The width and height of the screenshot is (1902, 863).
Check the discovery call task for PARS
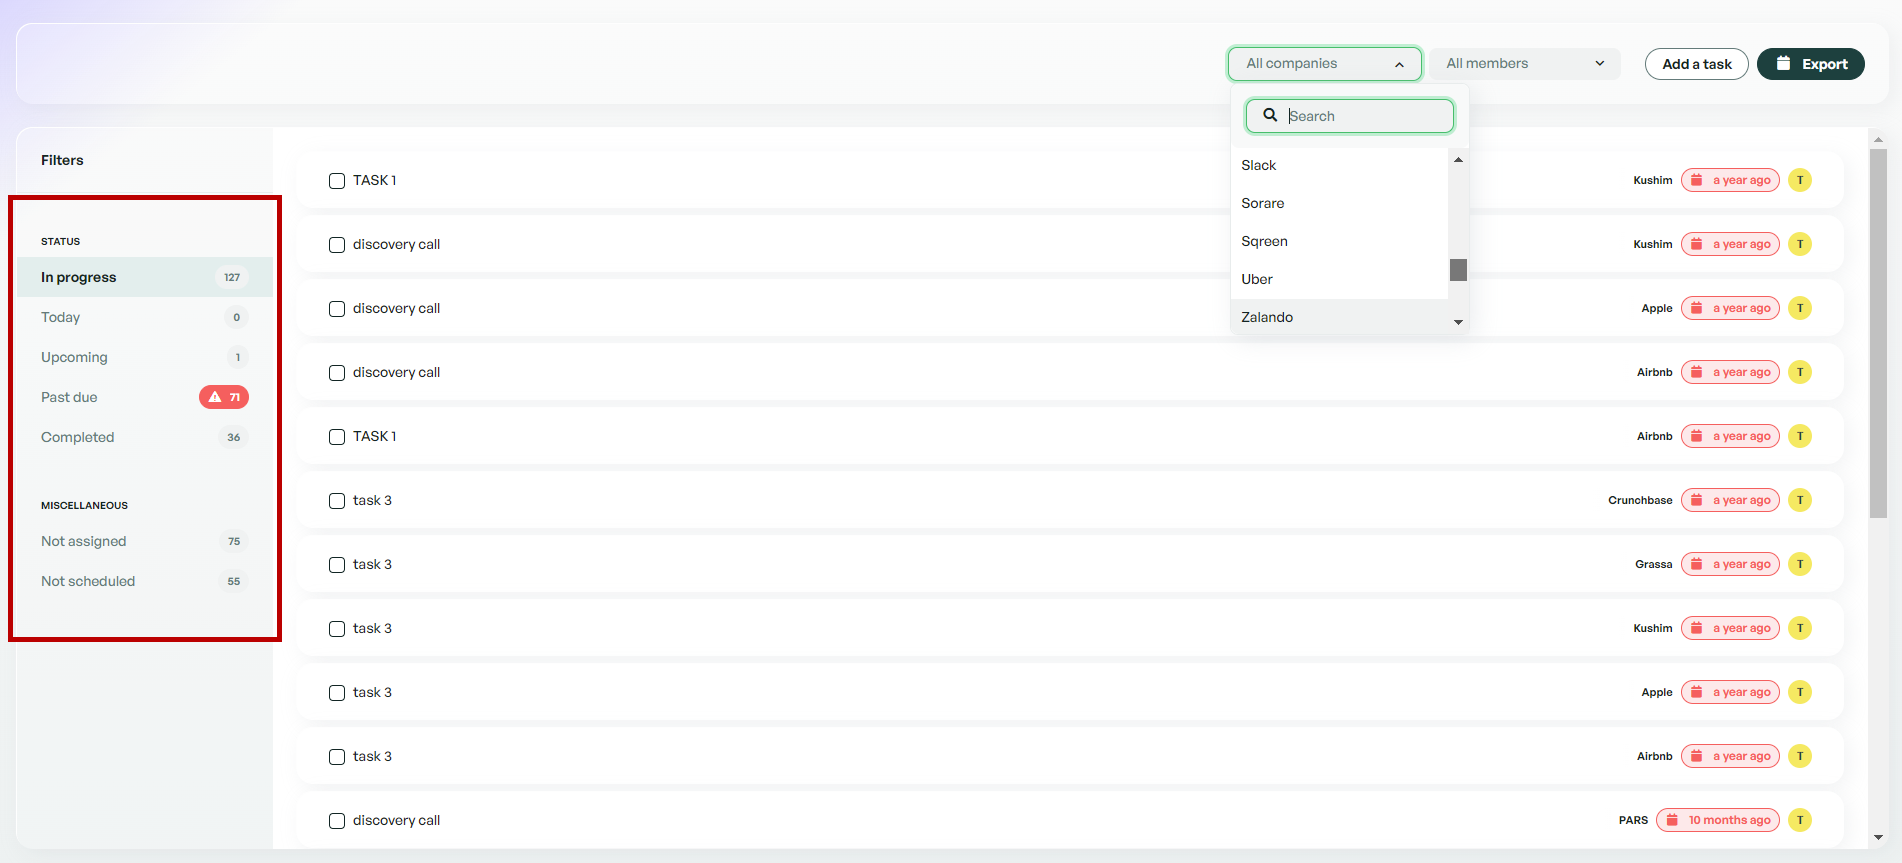coord(337,821)
